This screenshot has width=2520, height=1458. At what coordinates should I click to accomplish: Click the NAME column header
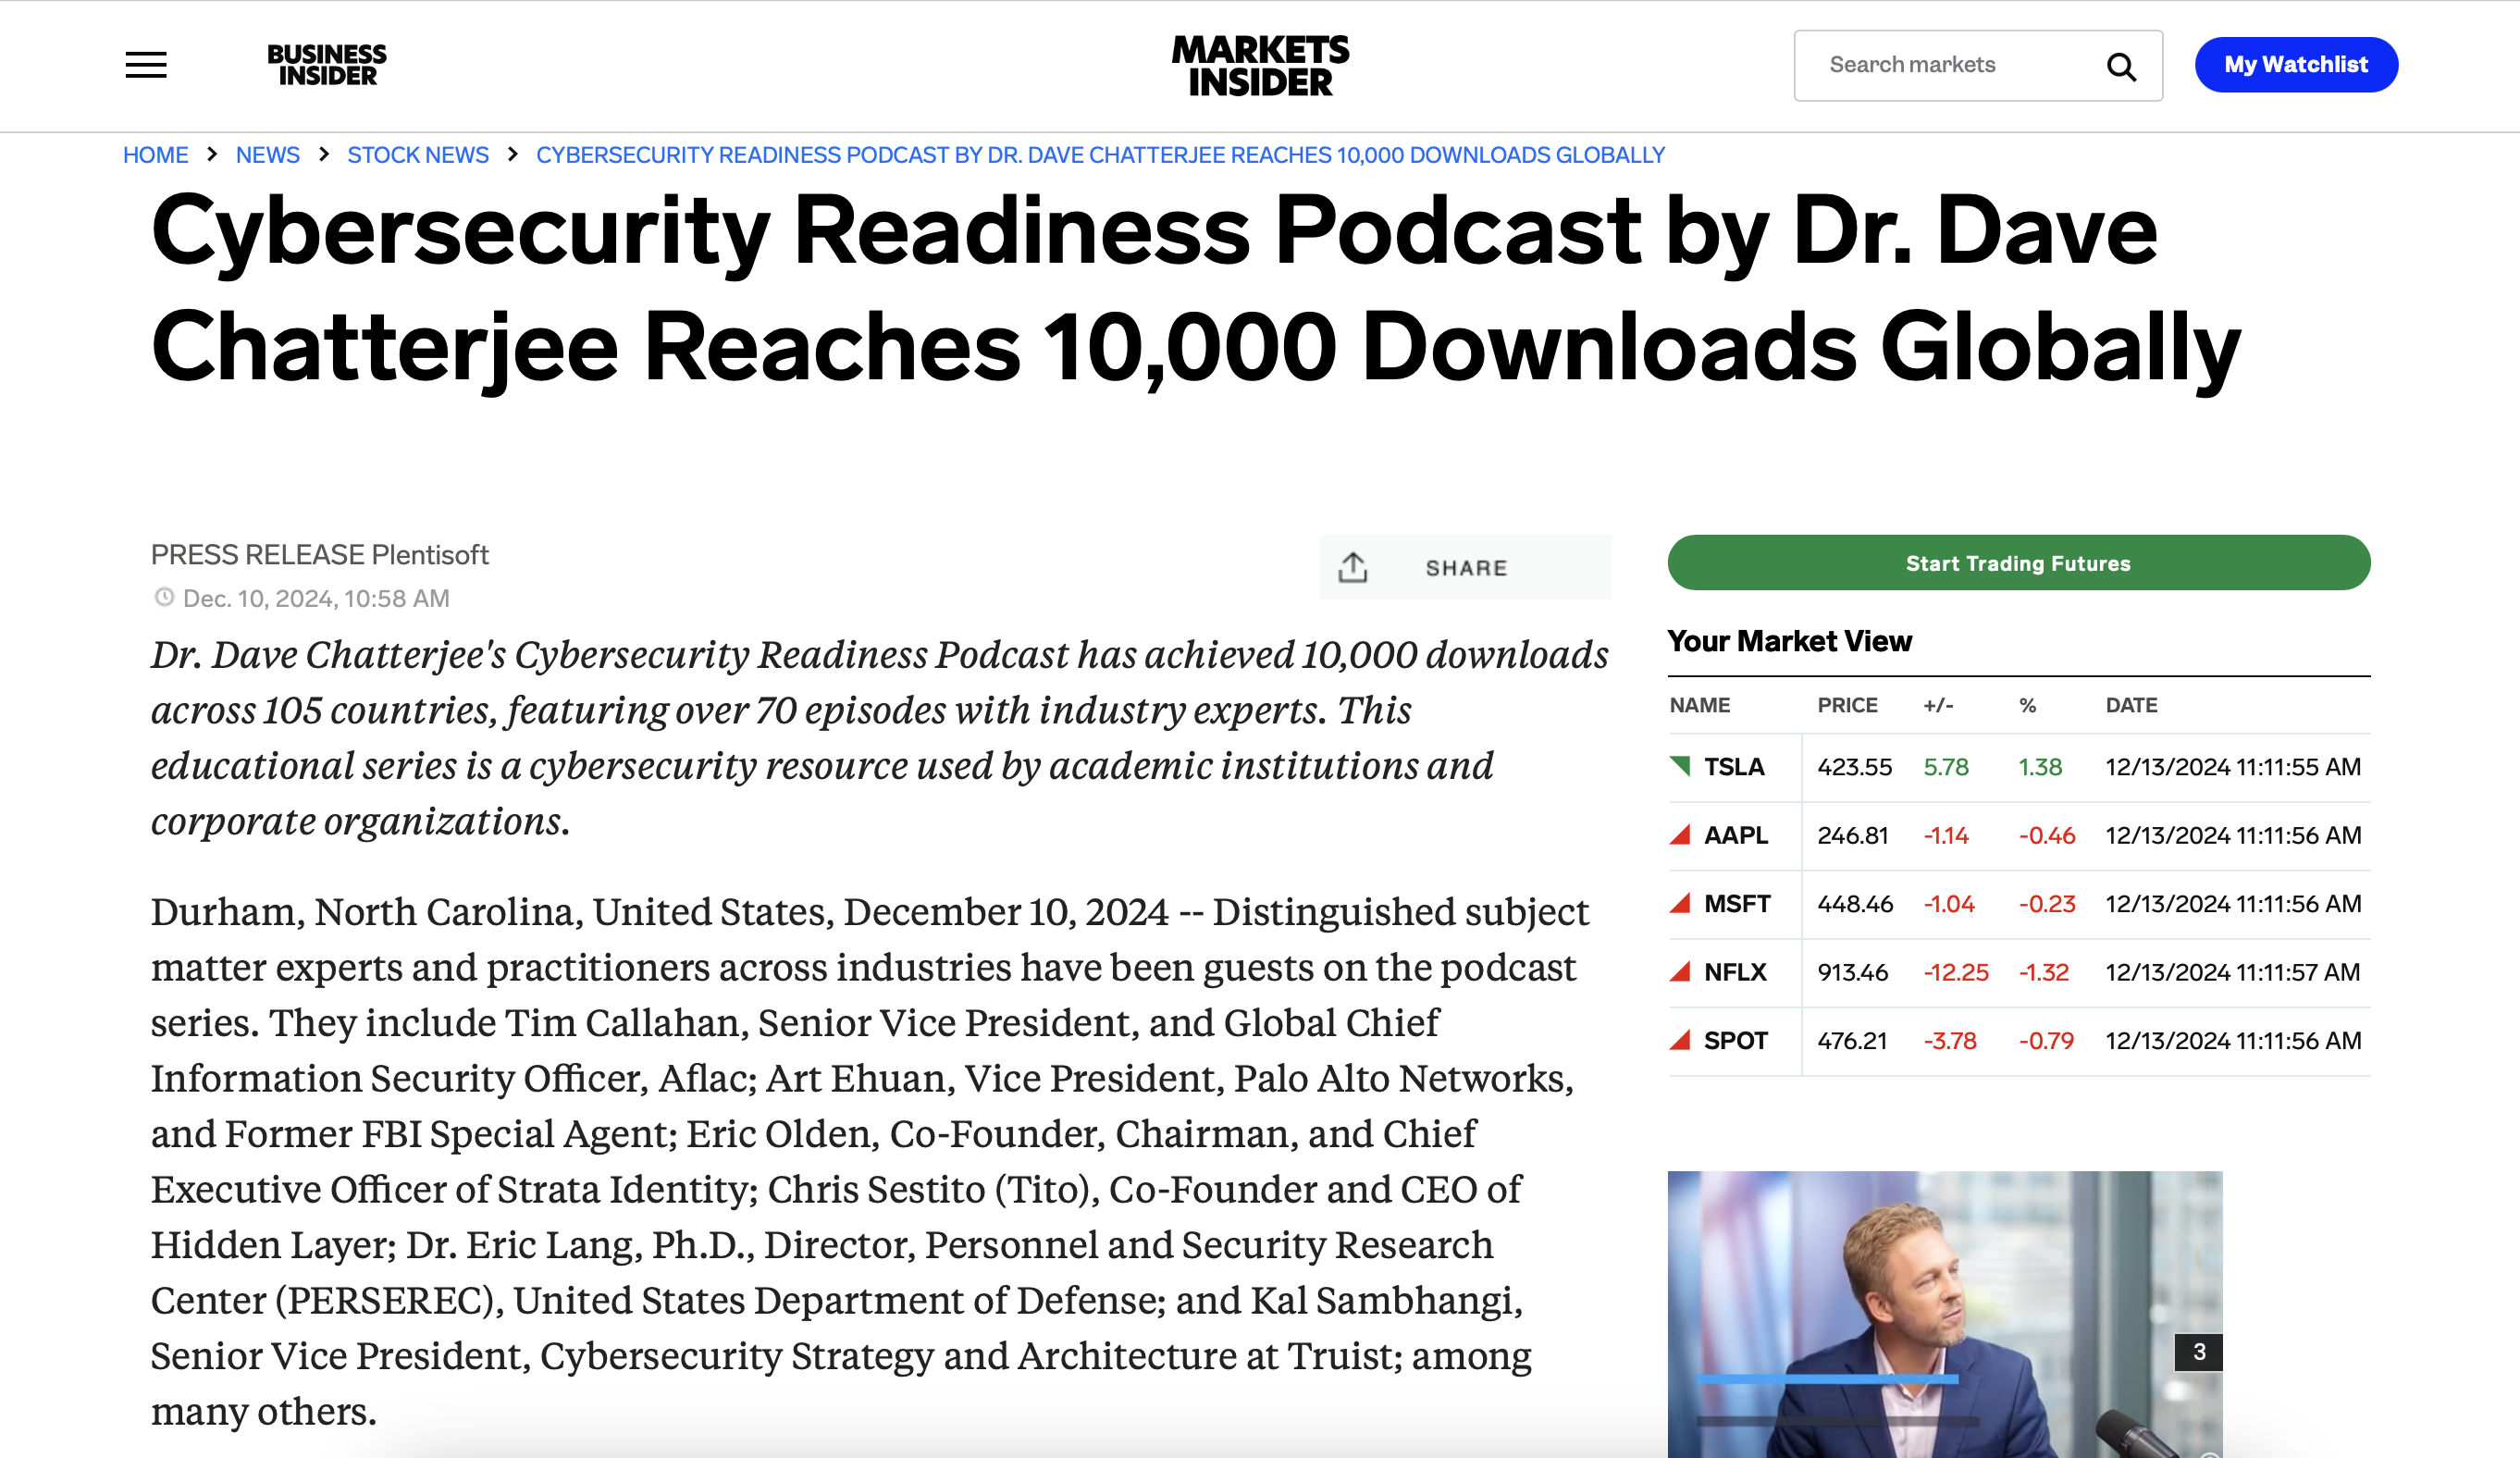(x=1700, y=705)
